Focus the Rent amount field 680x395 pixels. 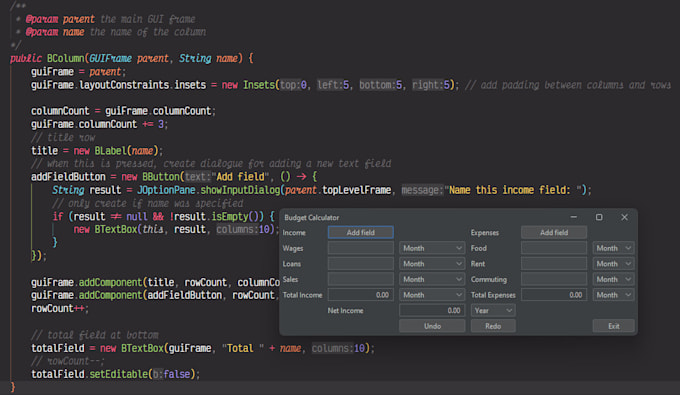[x=554, y=264]
